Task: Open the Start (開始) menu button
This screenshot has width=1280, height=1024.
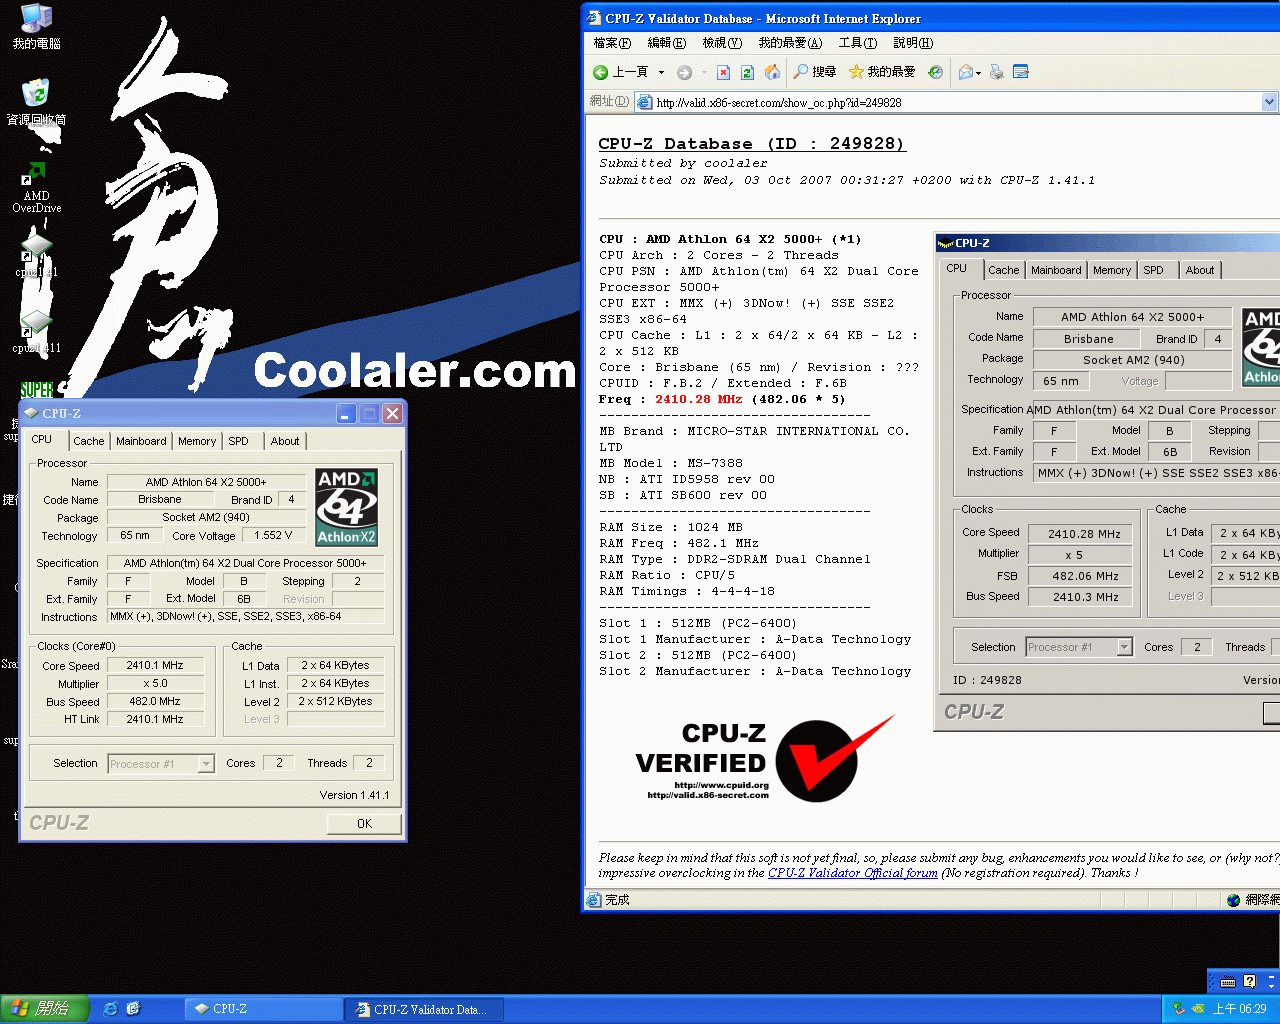Action: tap(45, 1009)
